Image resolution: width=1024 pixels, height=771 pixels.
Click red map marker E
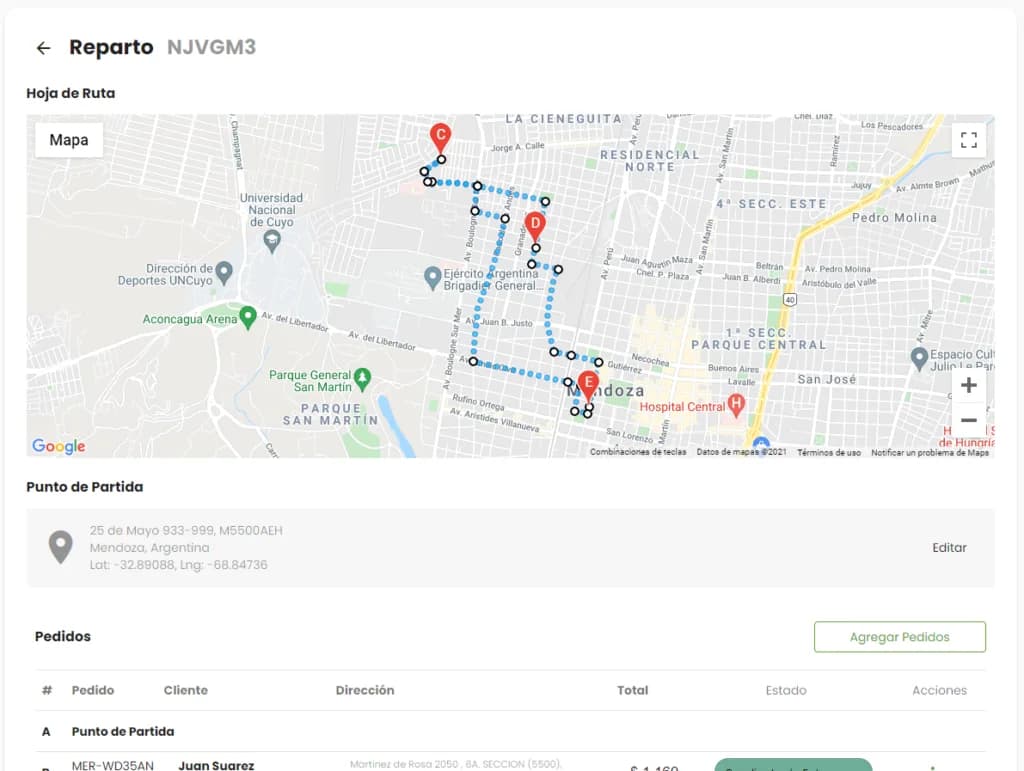(x=588, y=386)
